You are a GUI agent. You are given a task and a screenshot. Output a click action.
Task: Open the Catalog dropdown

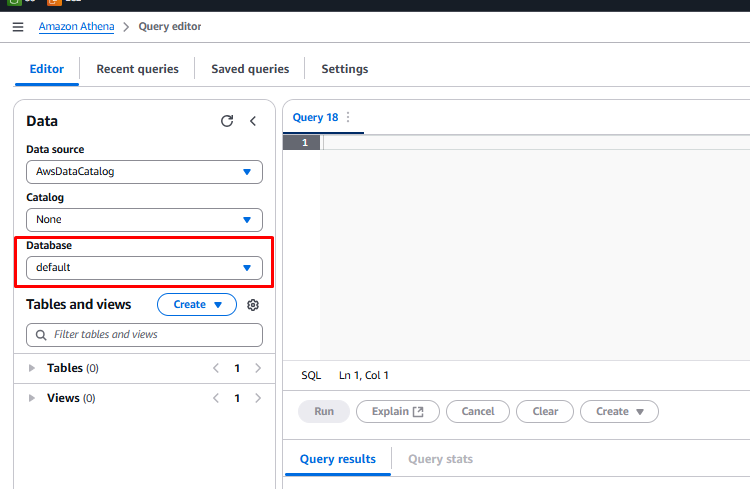click(144, 219)
